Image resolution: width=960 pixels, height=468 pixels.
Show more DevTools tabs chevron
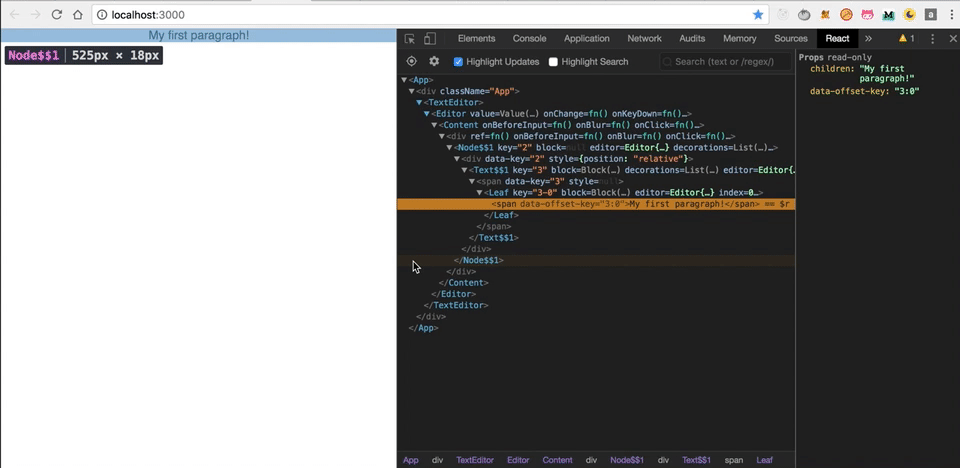(868, 39)
